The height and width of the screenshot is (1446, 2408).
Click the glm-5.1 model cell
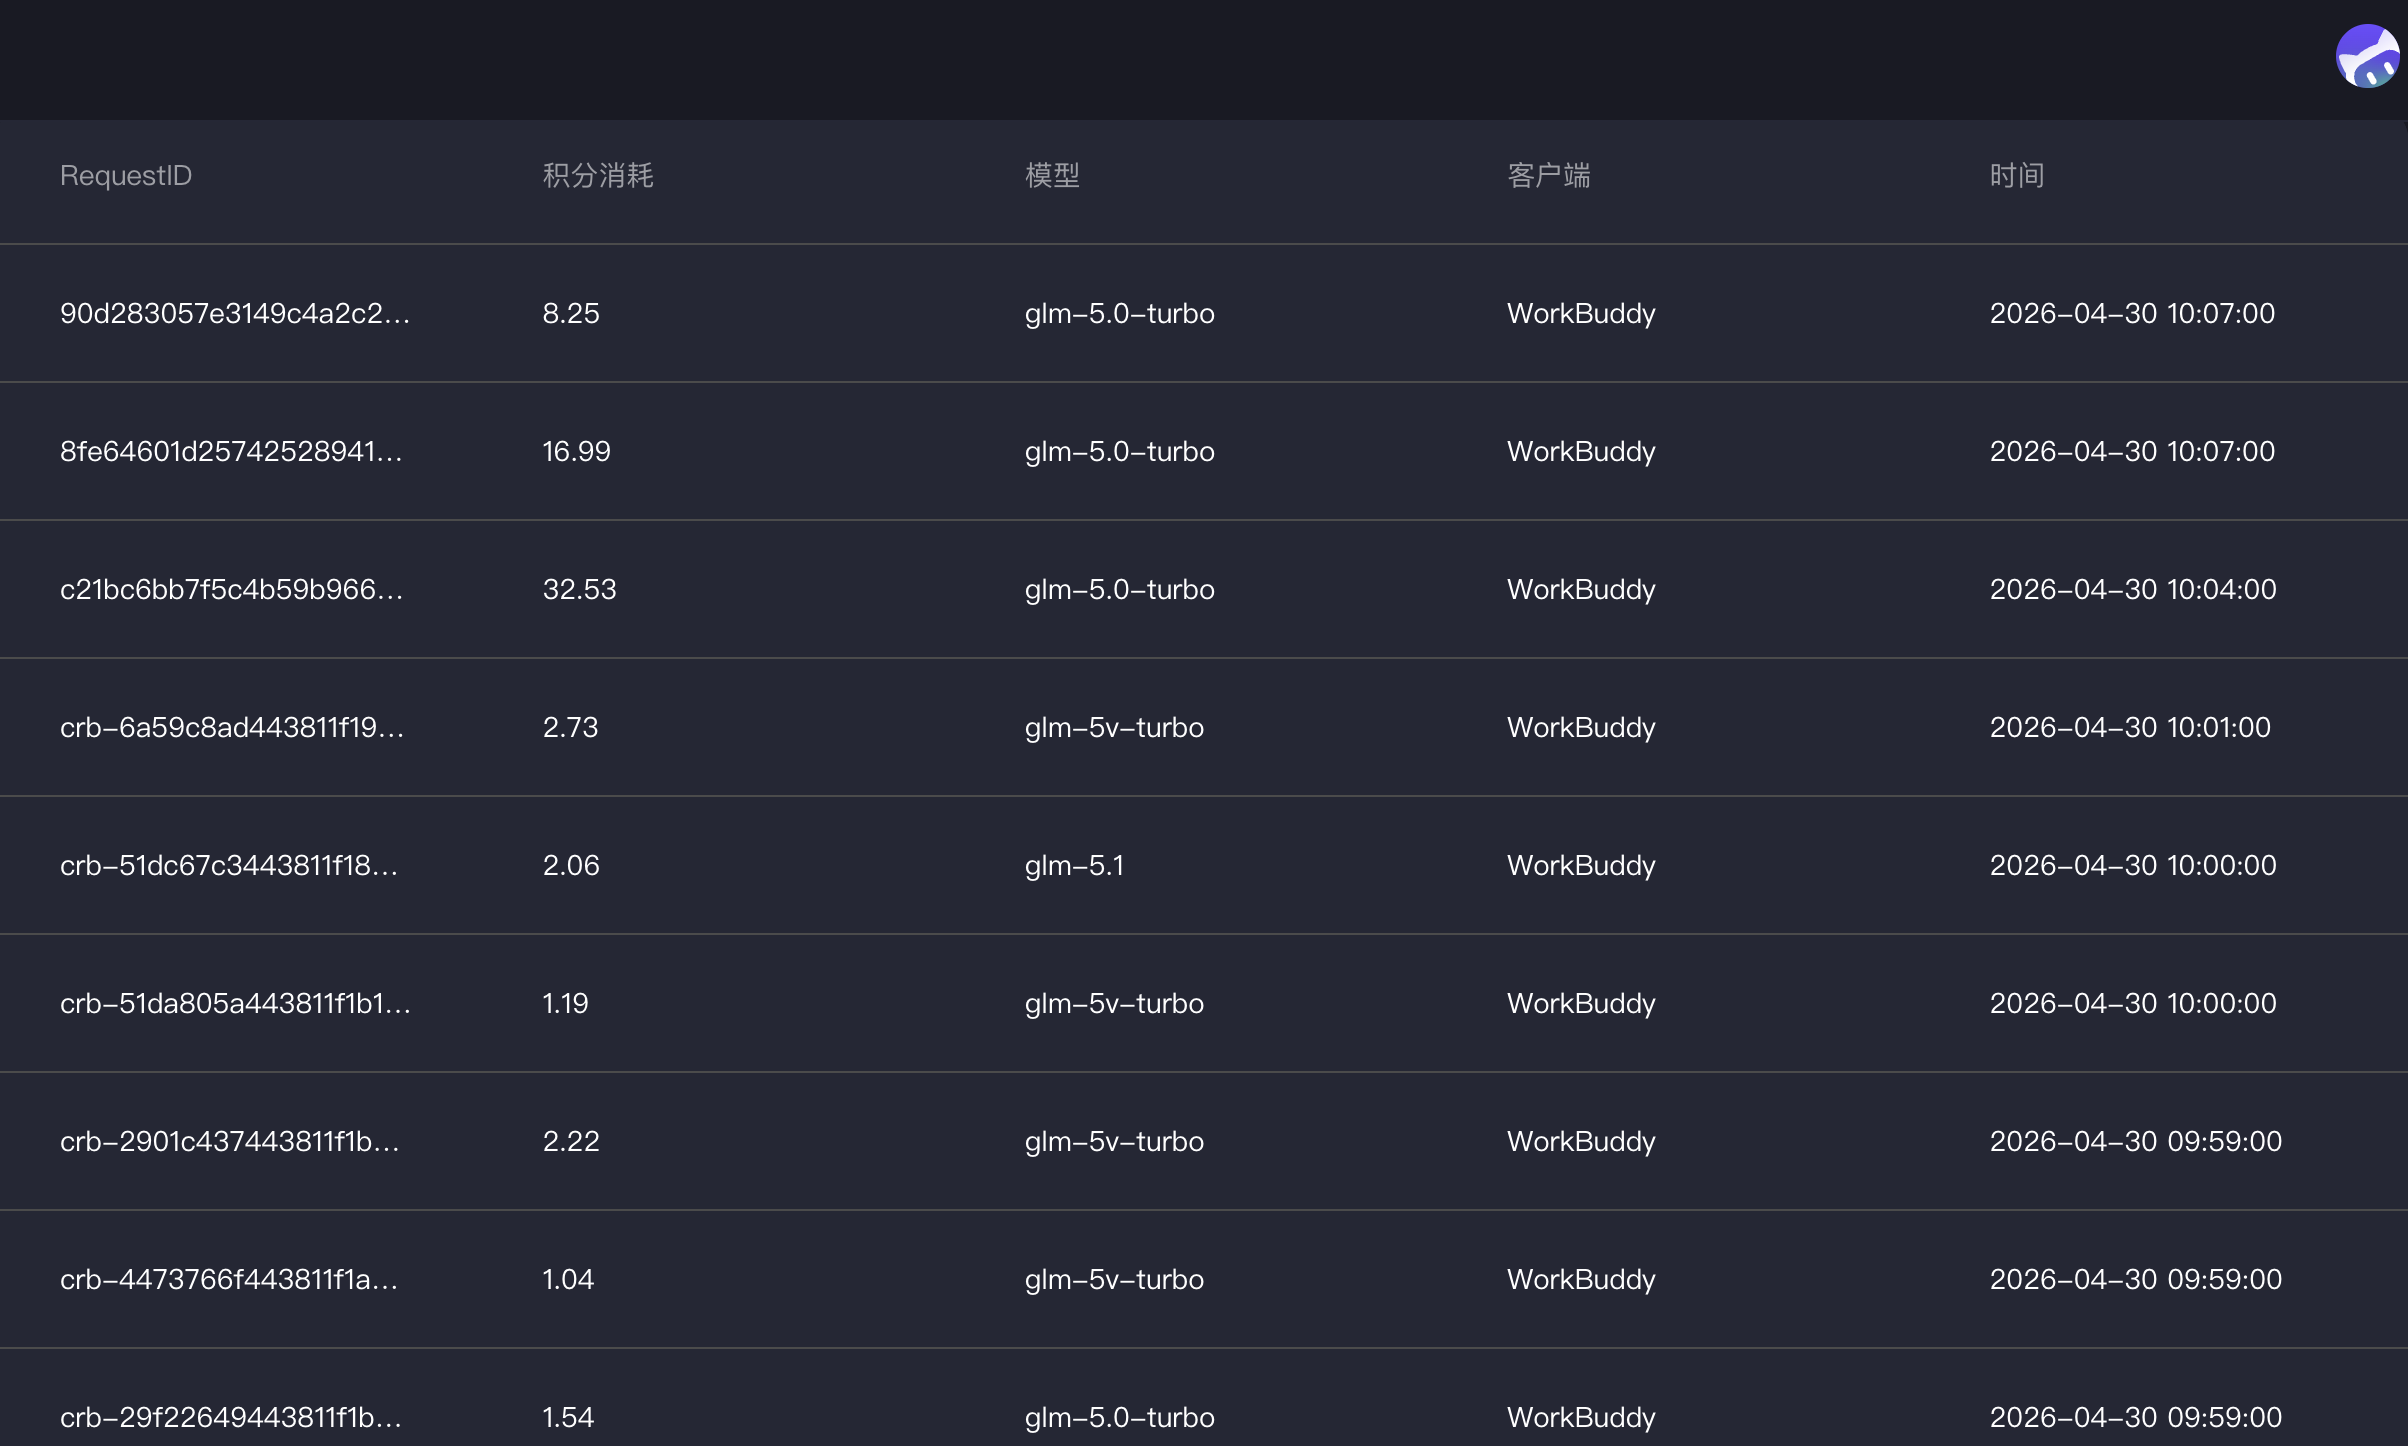pos(1074,866)
